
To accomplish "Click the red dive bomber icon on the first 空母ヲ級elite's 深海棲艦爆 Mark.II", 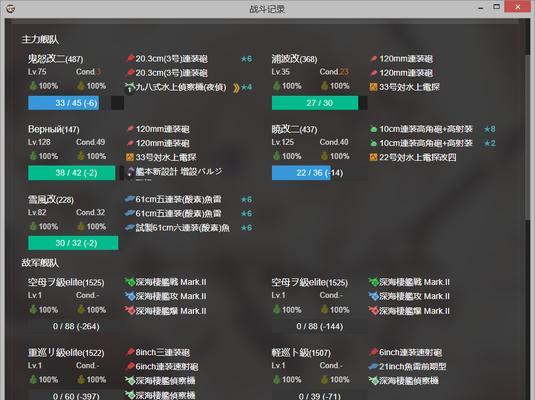I will [130, 311].
